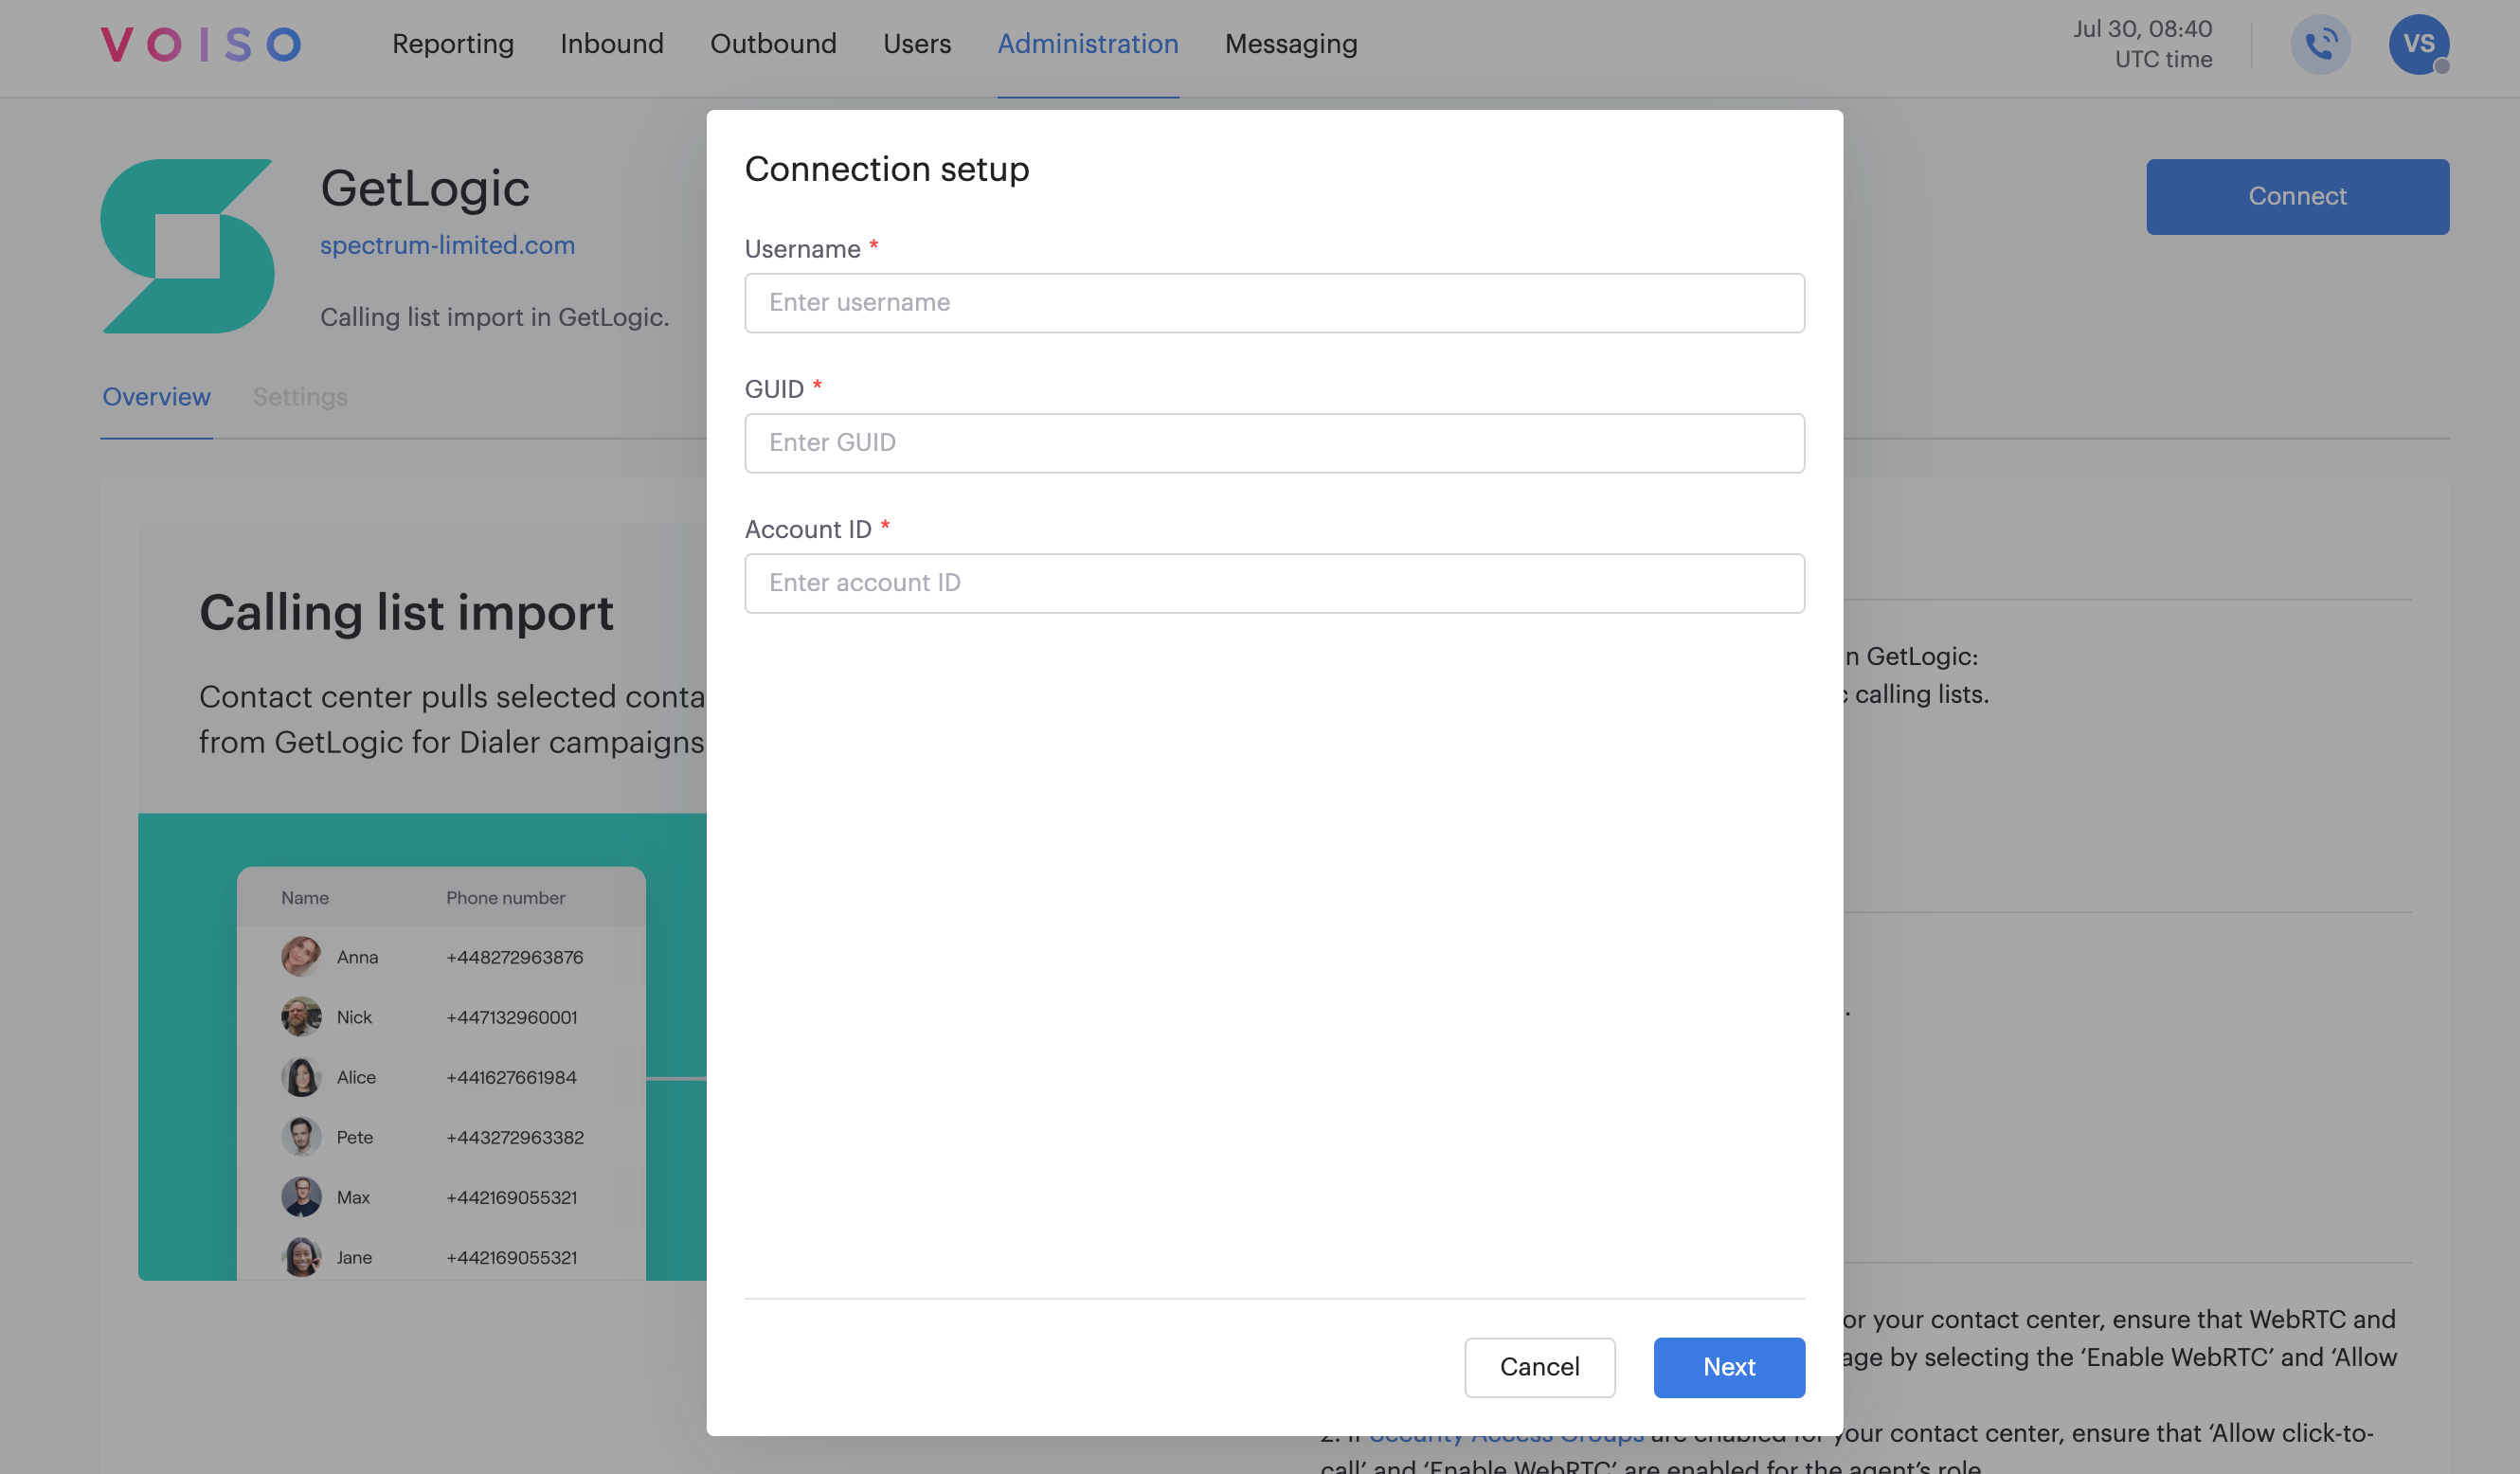Image resolution: width=2520 pixels, height=1474 pixels.
Task: Click the 'Phone number' column header
Action: pyautogui.click(x=505, y=898)
